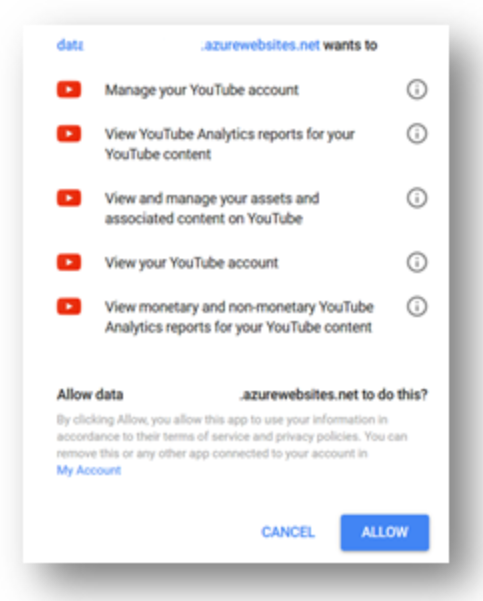Image resolution: width=483 pixels, height=601 pixels.
Task: Click info icon for Manage your YouTube account
Action: [417, 90]
